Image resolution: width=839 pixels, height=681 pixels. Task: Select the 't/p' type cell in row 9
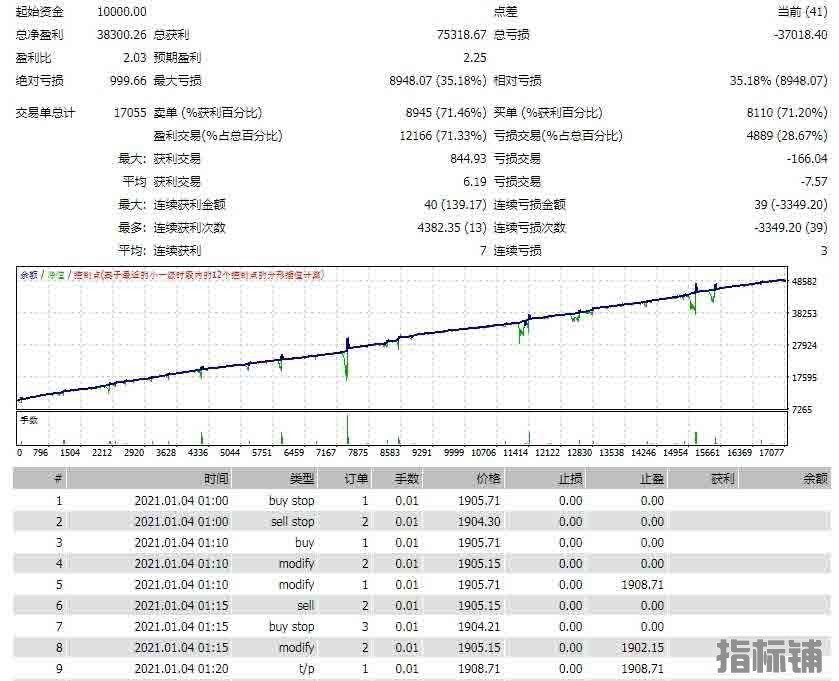click(304, 668)
